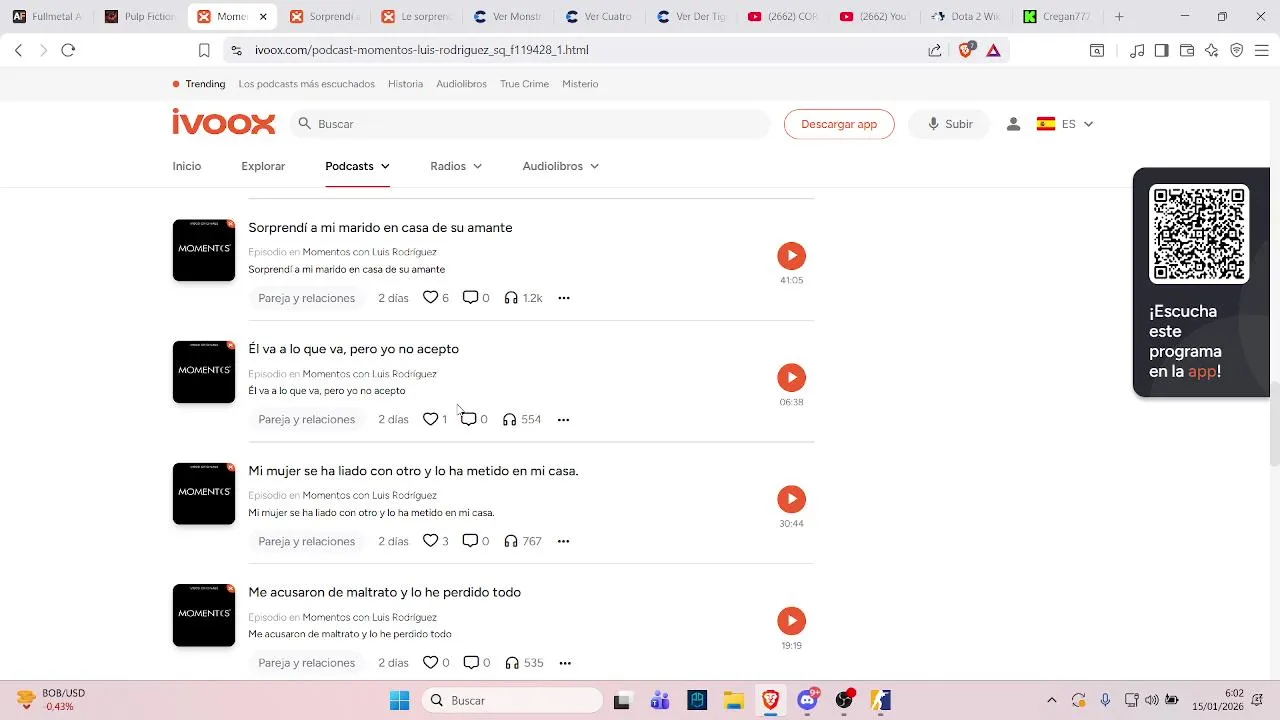
Task: Click the iVoox logo
Action: [x=223, y=122]
